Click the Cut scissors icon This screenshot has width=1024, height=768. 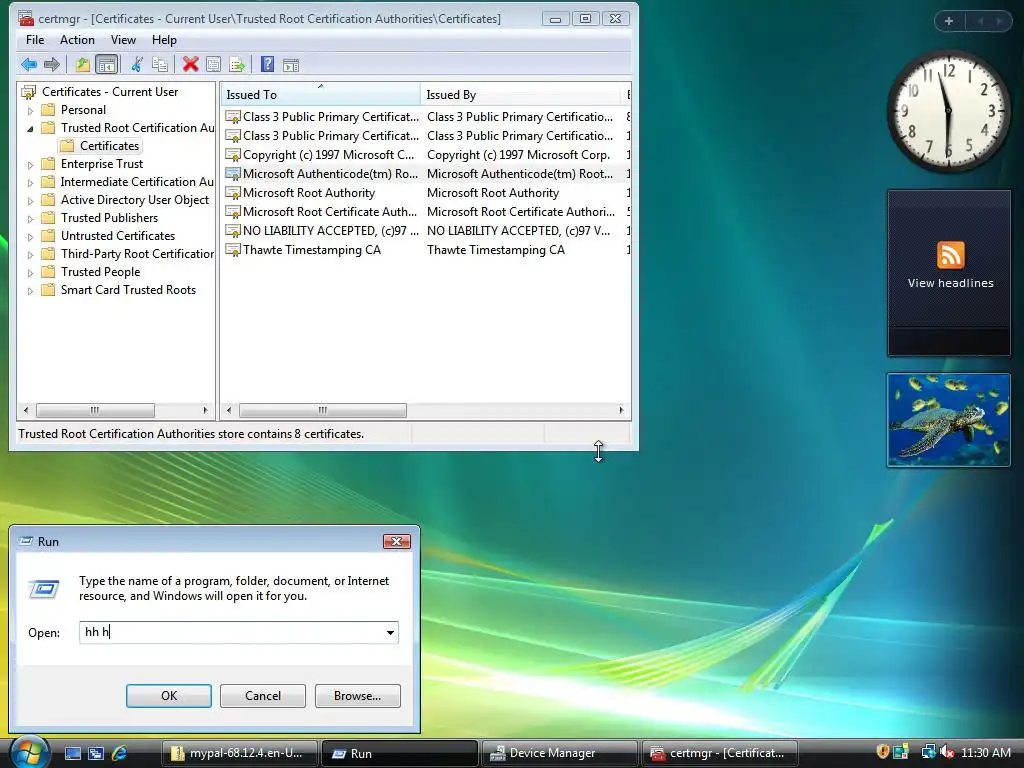[137, 64]
